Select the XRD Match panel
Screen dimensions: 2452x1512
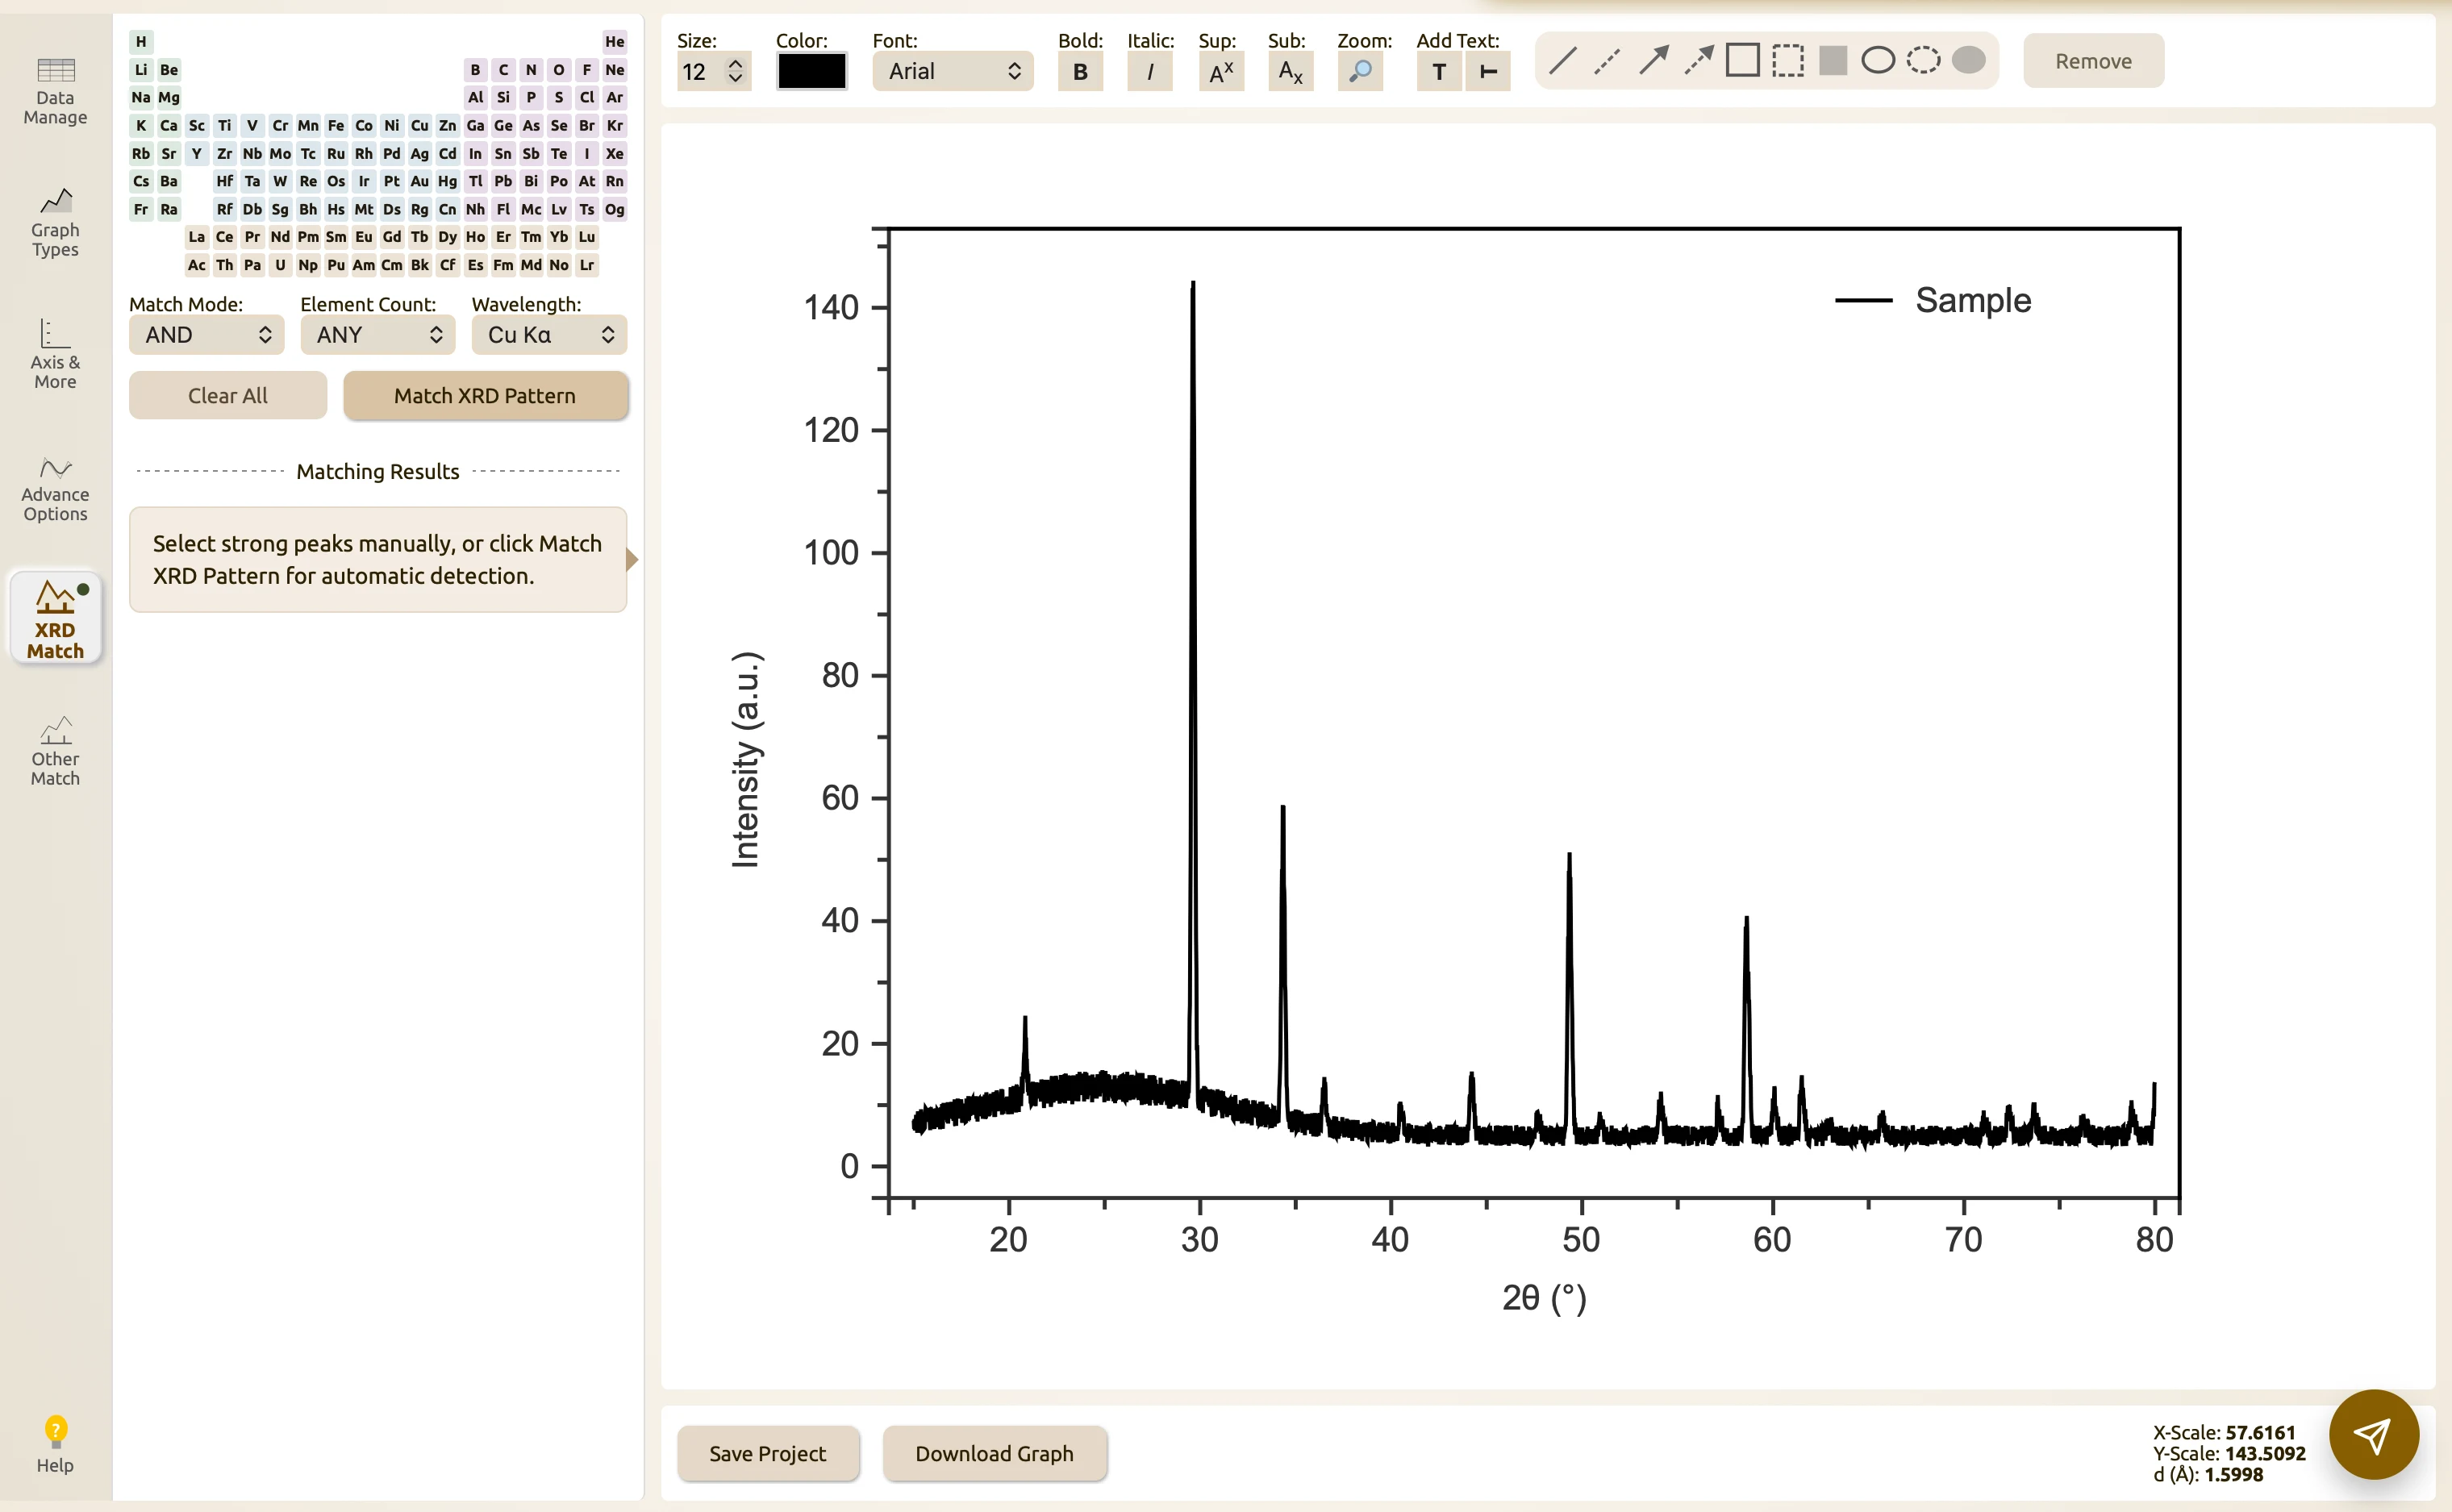[x=55, y=618]
